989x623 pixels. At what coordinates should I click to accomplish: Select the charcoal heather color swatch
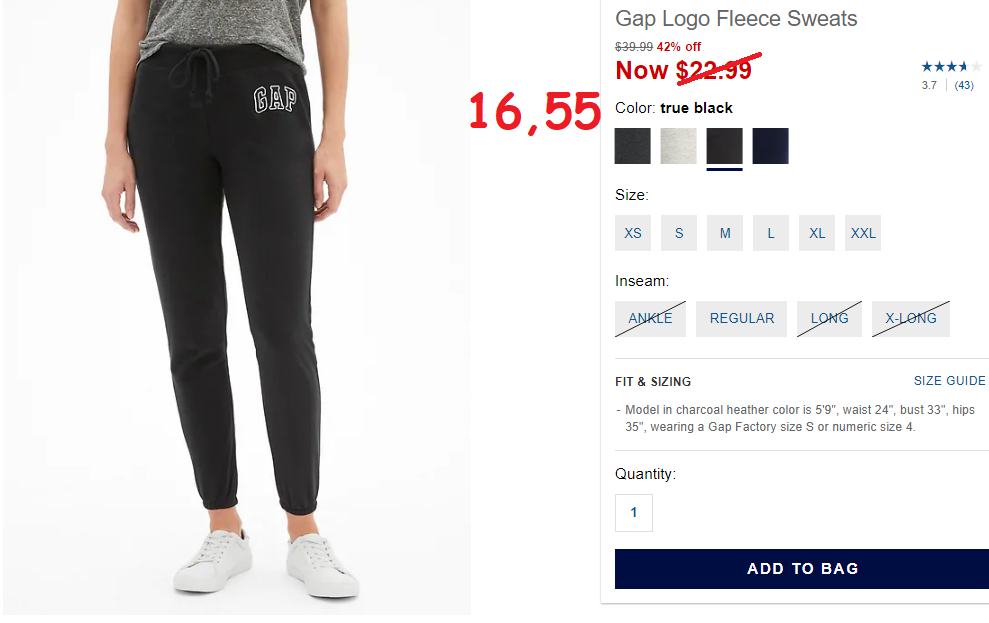tap(633, 146)
